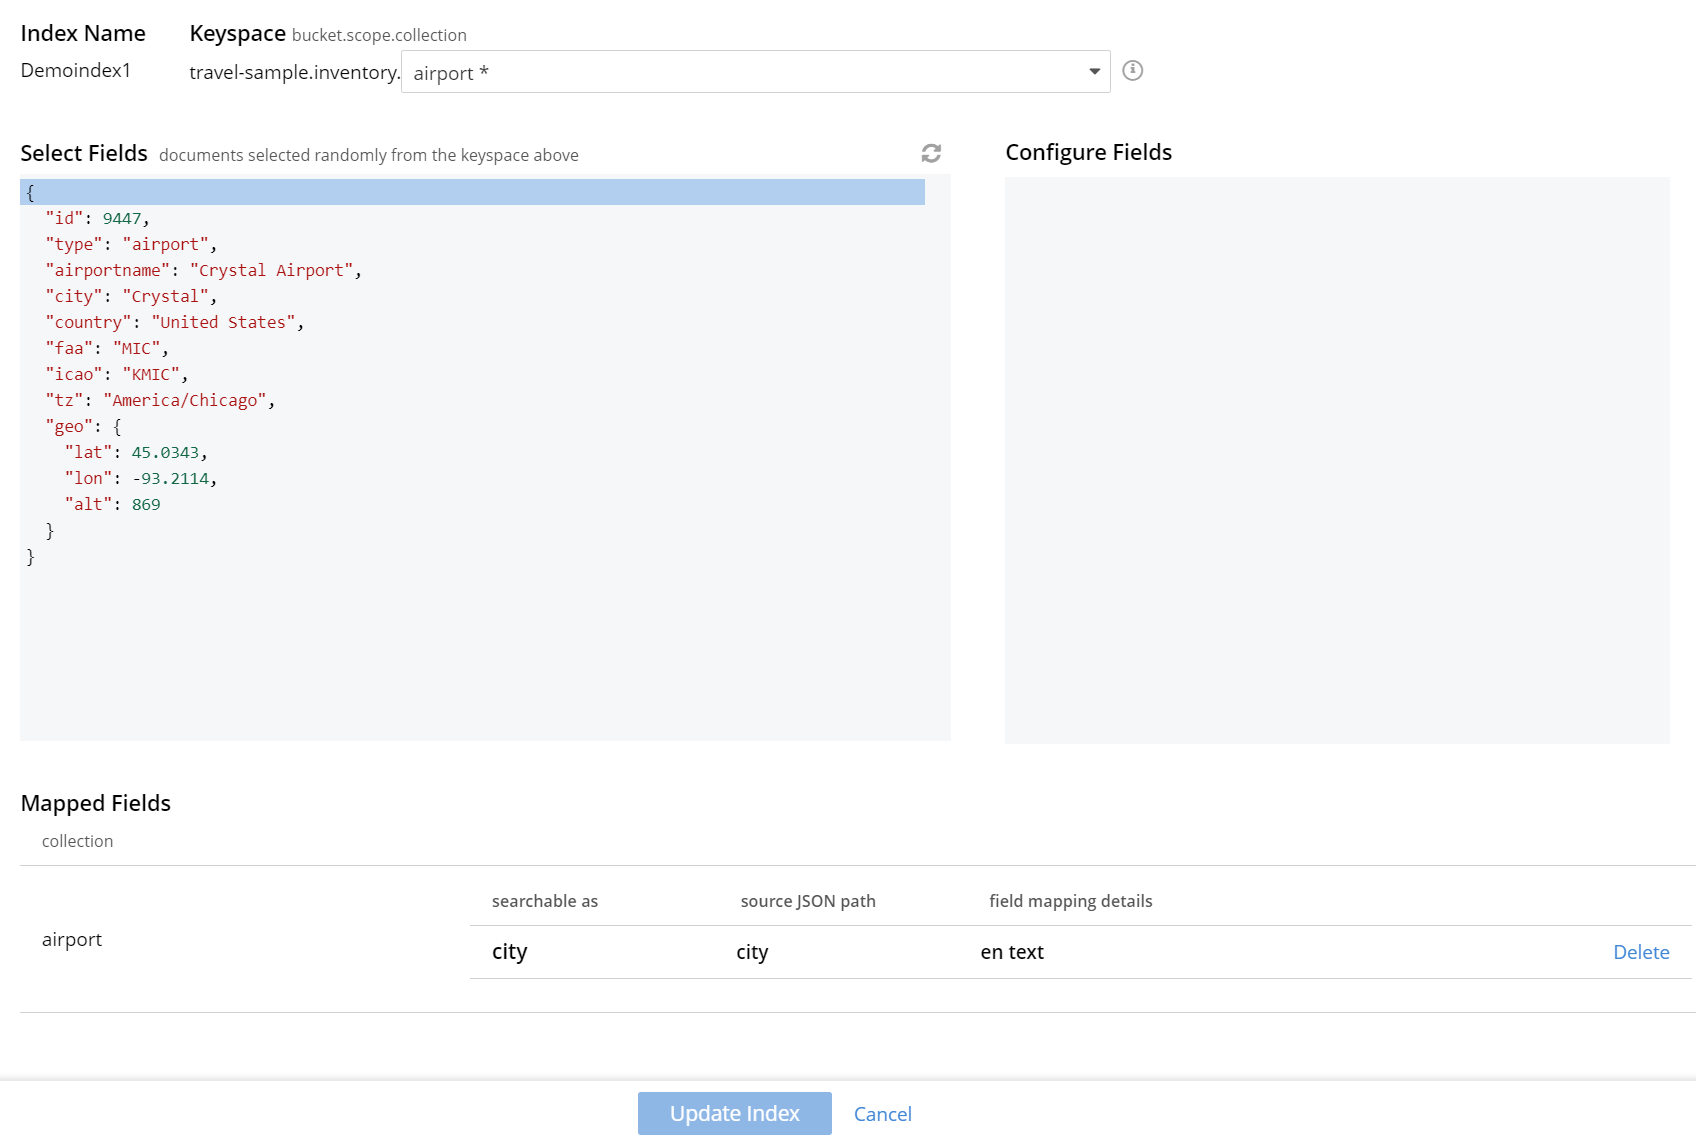Refresh the random sample document
Screen dimensions: 1696x1145
[931, 153]
